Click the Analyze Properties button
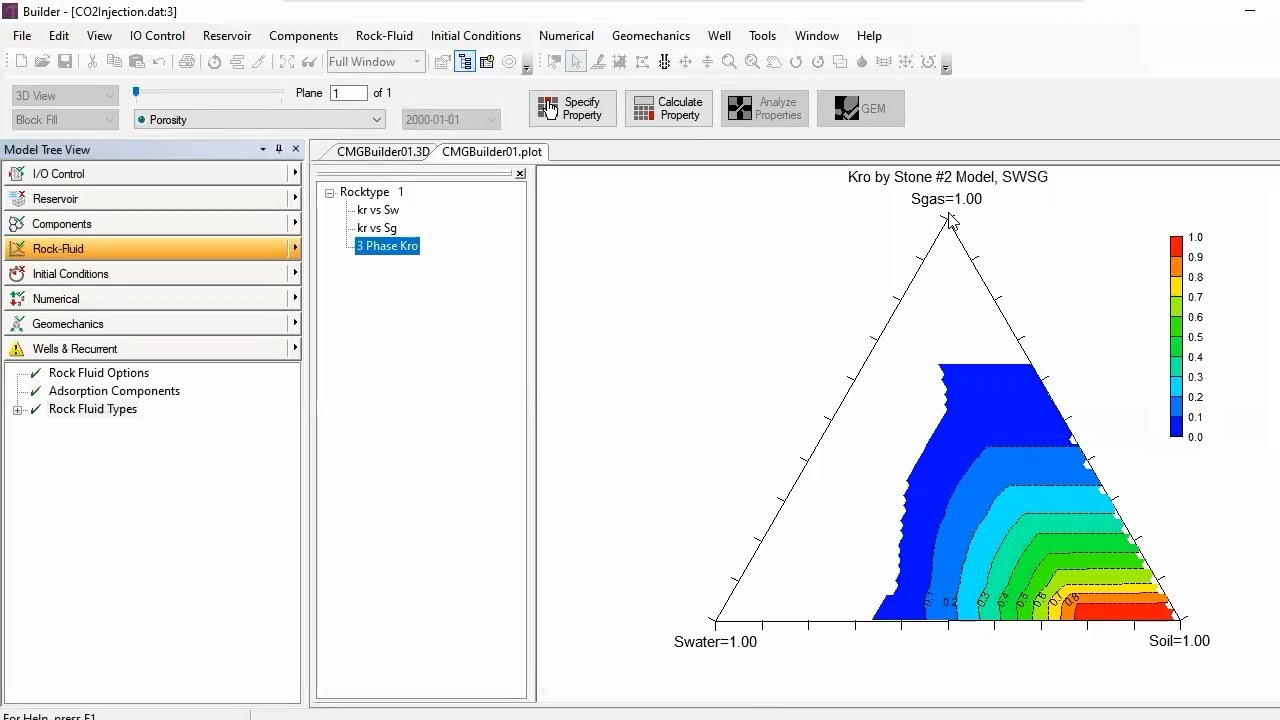 click(765, 108)
